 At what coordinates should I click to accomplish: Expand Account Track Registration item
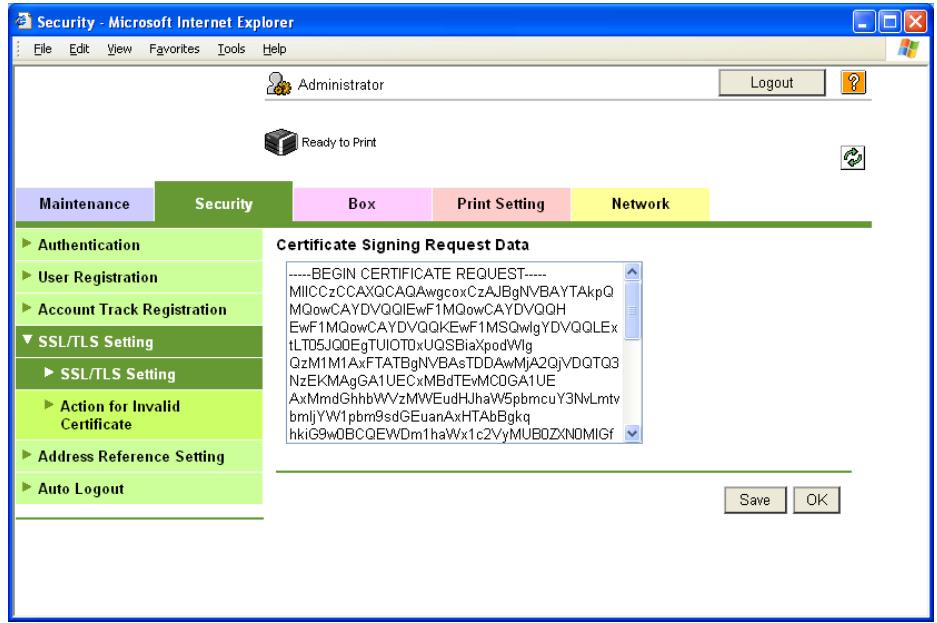(139, 309)
